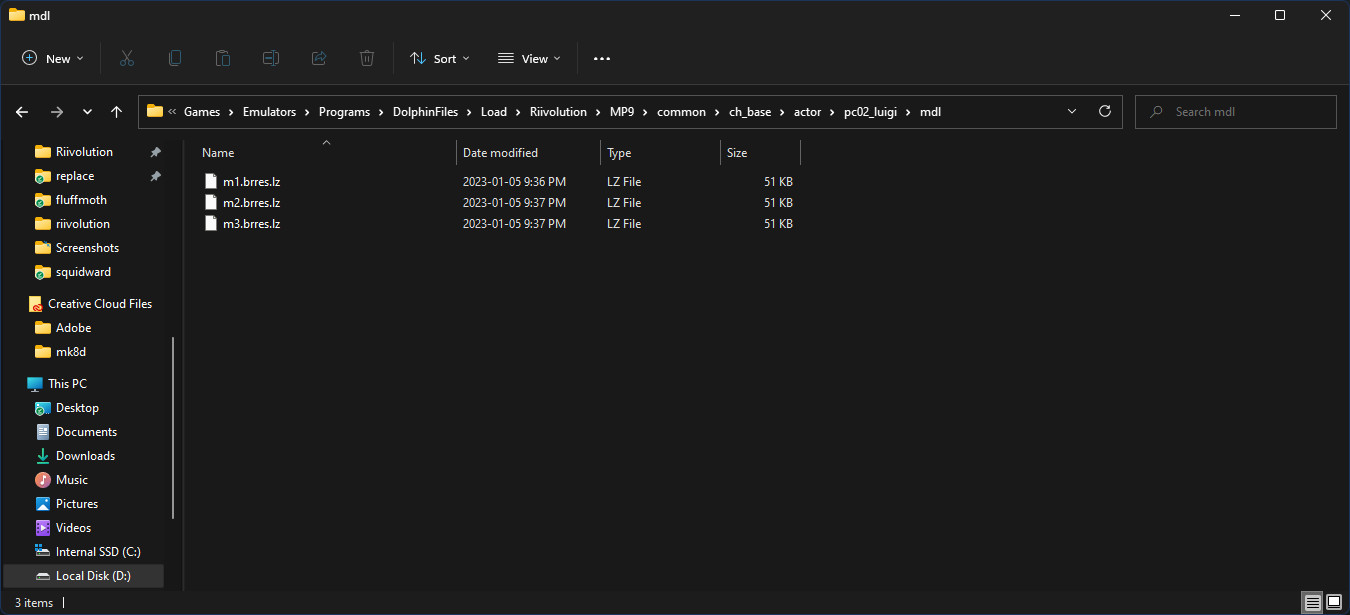Open the See more ellipsis menu
The width and height of the screenshot is (1350, 615).
point(601,59)
